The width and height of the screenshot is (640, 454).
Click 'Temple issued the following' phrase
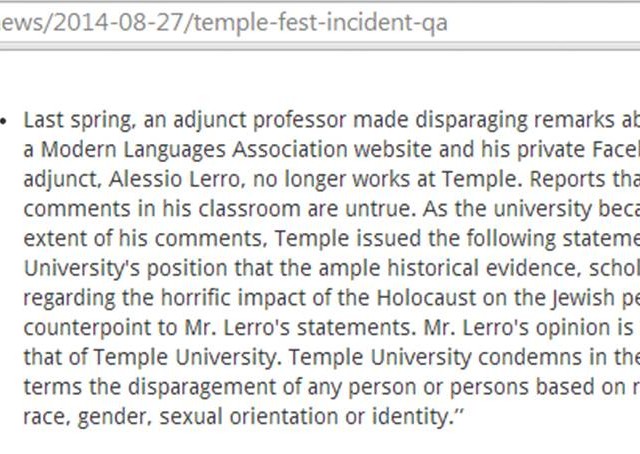[x=415, y=238]
